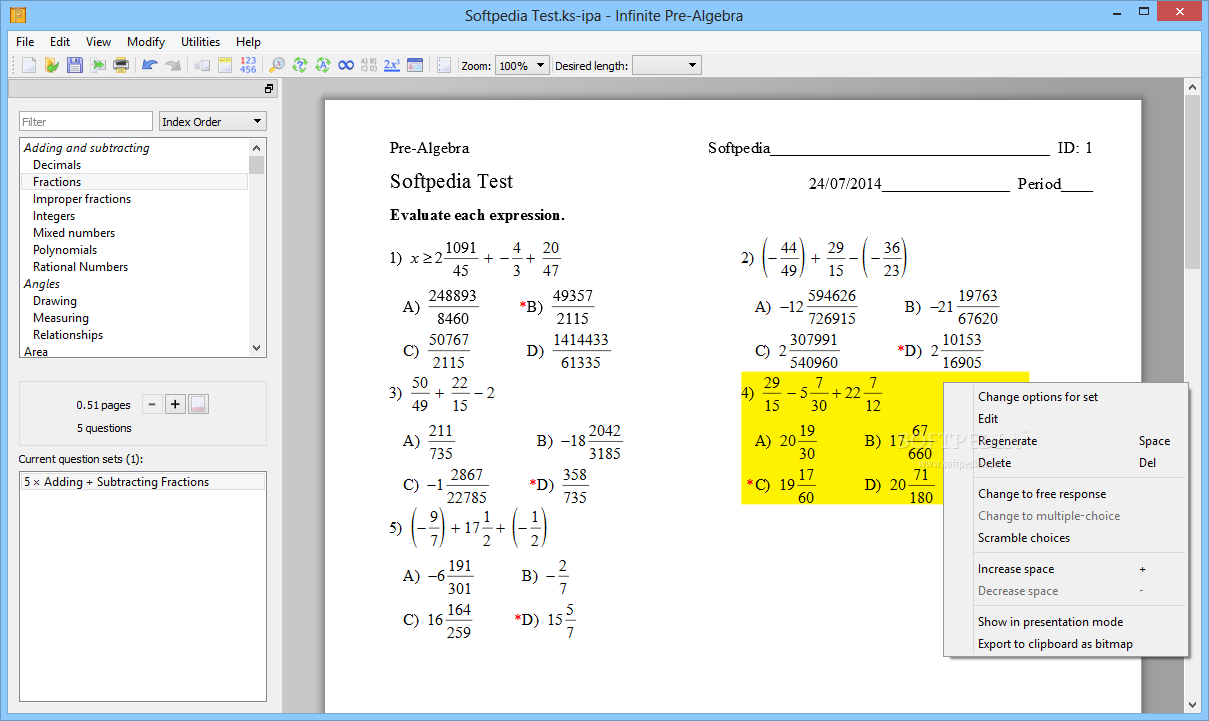The image size is (1209, 721).
Task: Click the 123 456 numbering icon
Action: pyautogui.click(x=248, y=65)
